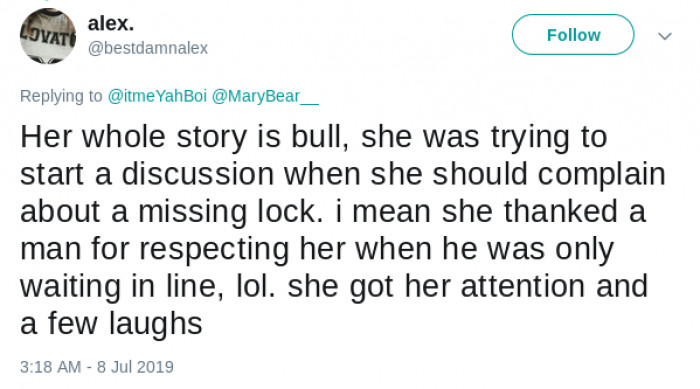Image resolution: width=700 pixels, height=389 pixels.
Task: Click the word "complain" in the tweet
Action: click(x=601, y=174)
